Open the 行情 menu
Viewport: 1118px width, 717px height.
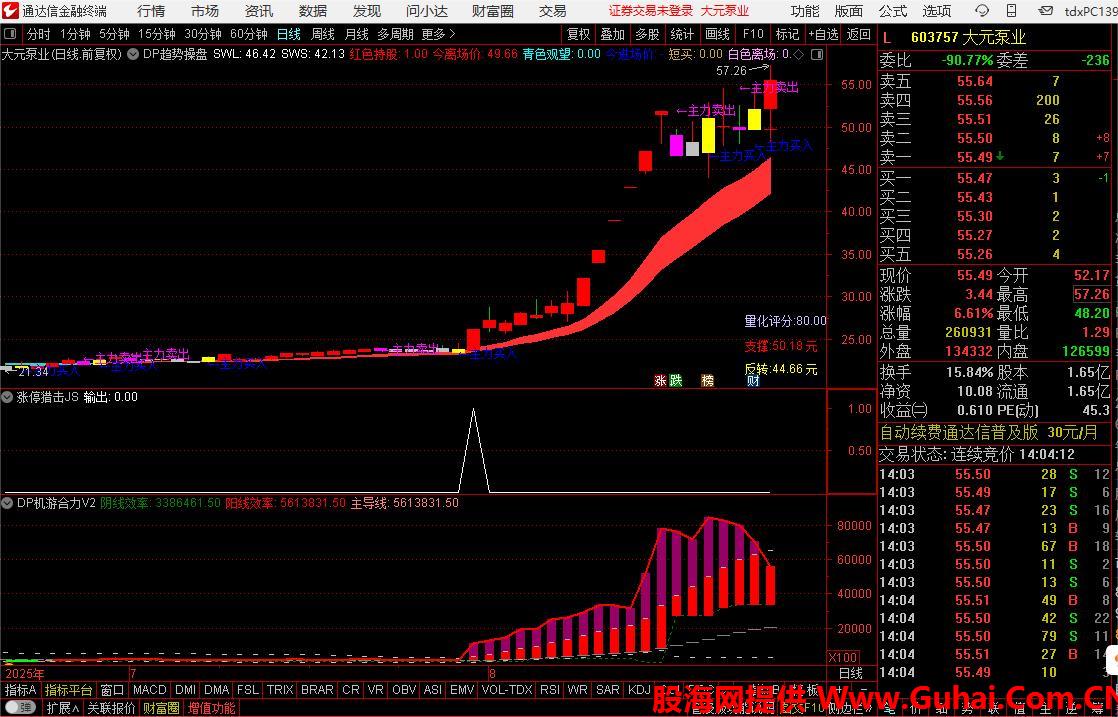150,11
